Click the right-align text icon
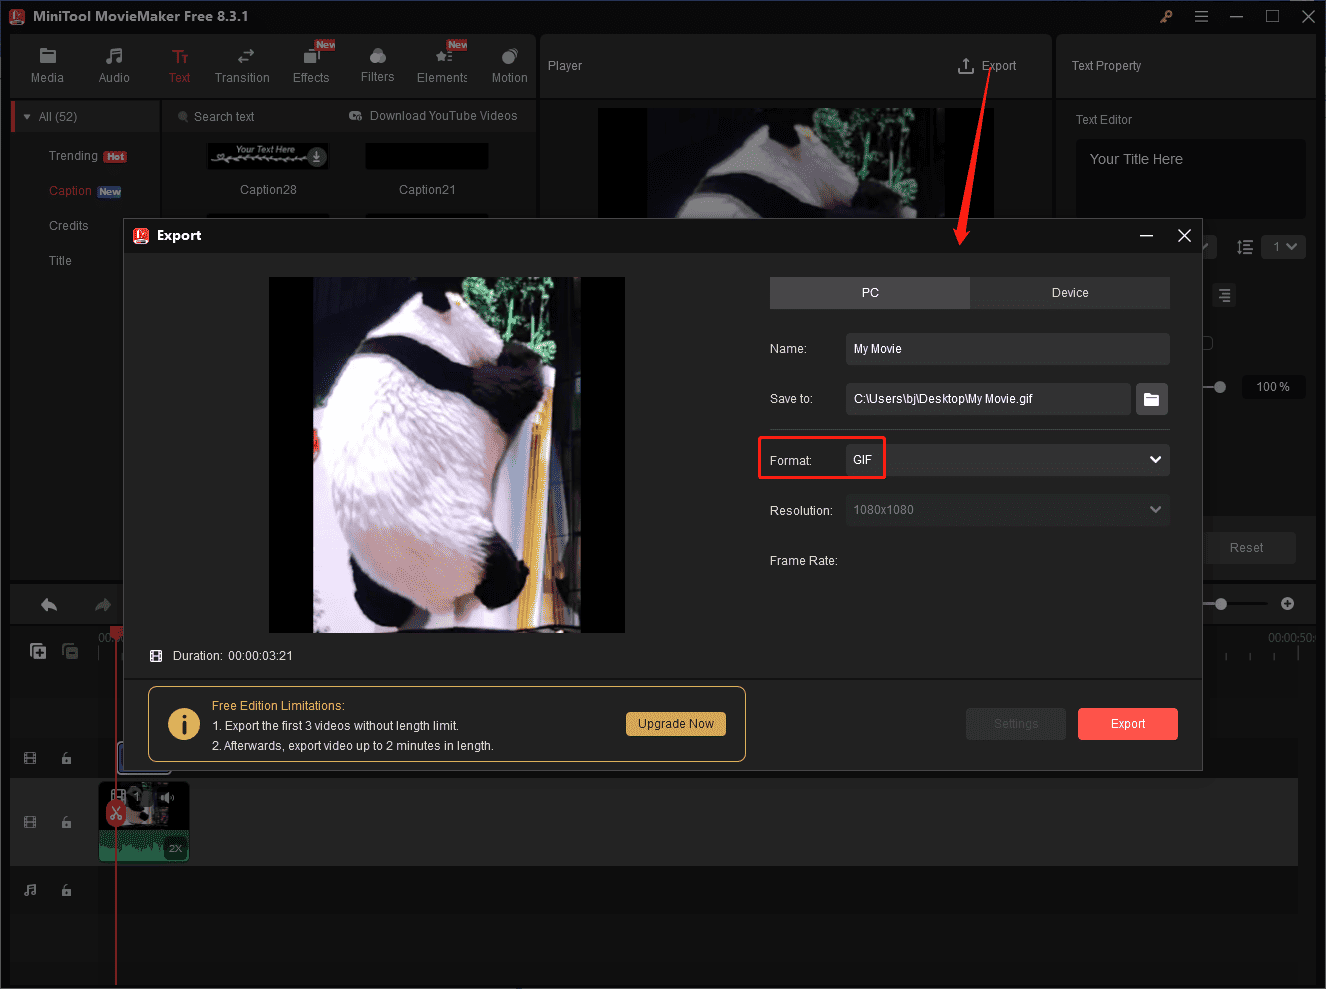The width and height of the screenshot is (1326, 989). (x=1224, y=295)
